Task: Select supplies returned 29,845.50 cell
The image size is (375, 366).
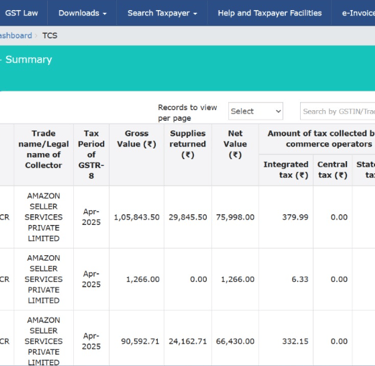Action: click(x=188, y=217)
